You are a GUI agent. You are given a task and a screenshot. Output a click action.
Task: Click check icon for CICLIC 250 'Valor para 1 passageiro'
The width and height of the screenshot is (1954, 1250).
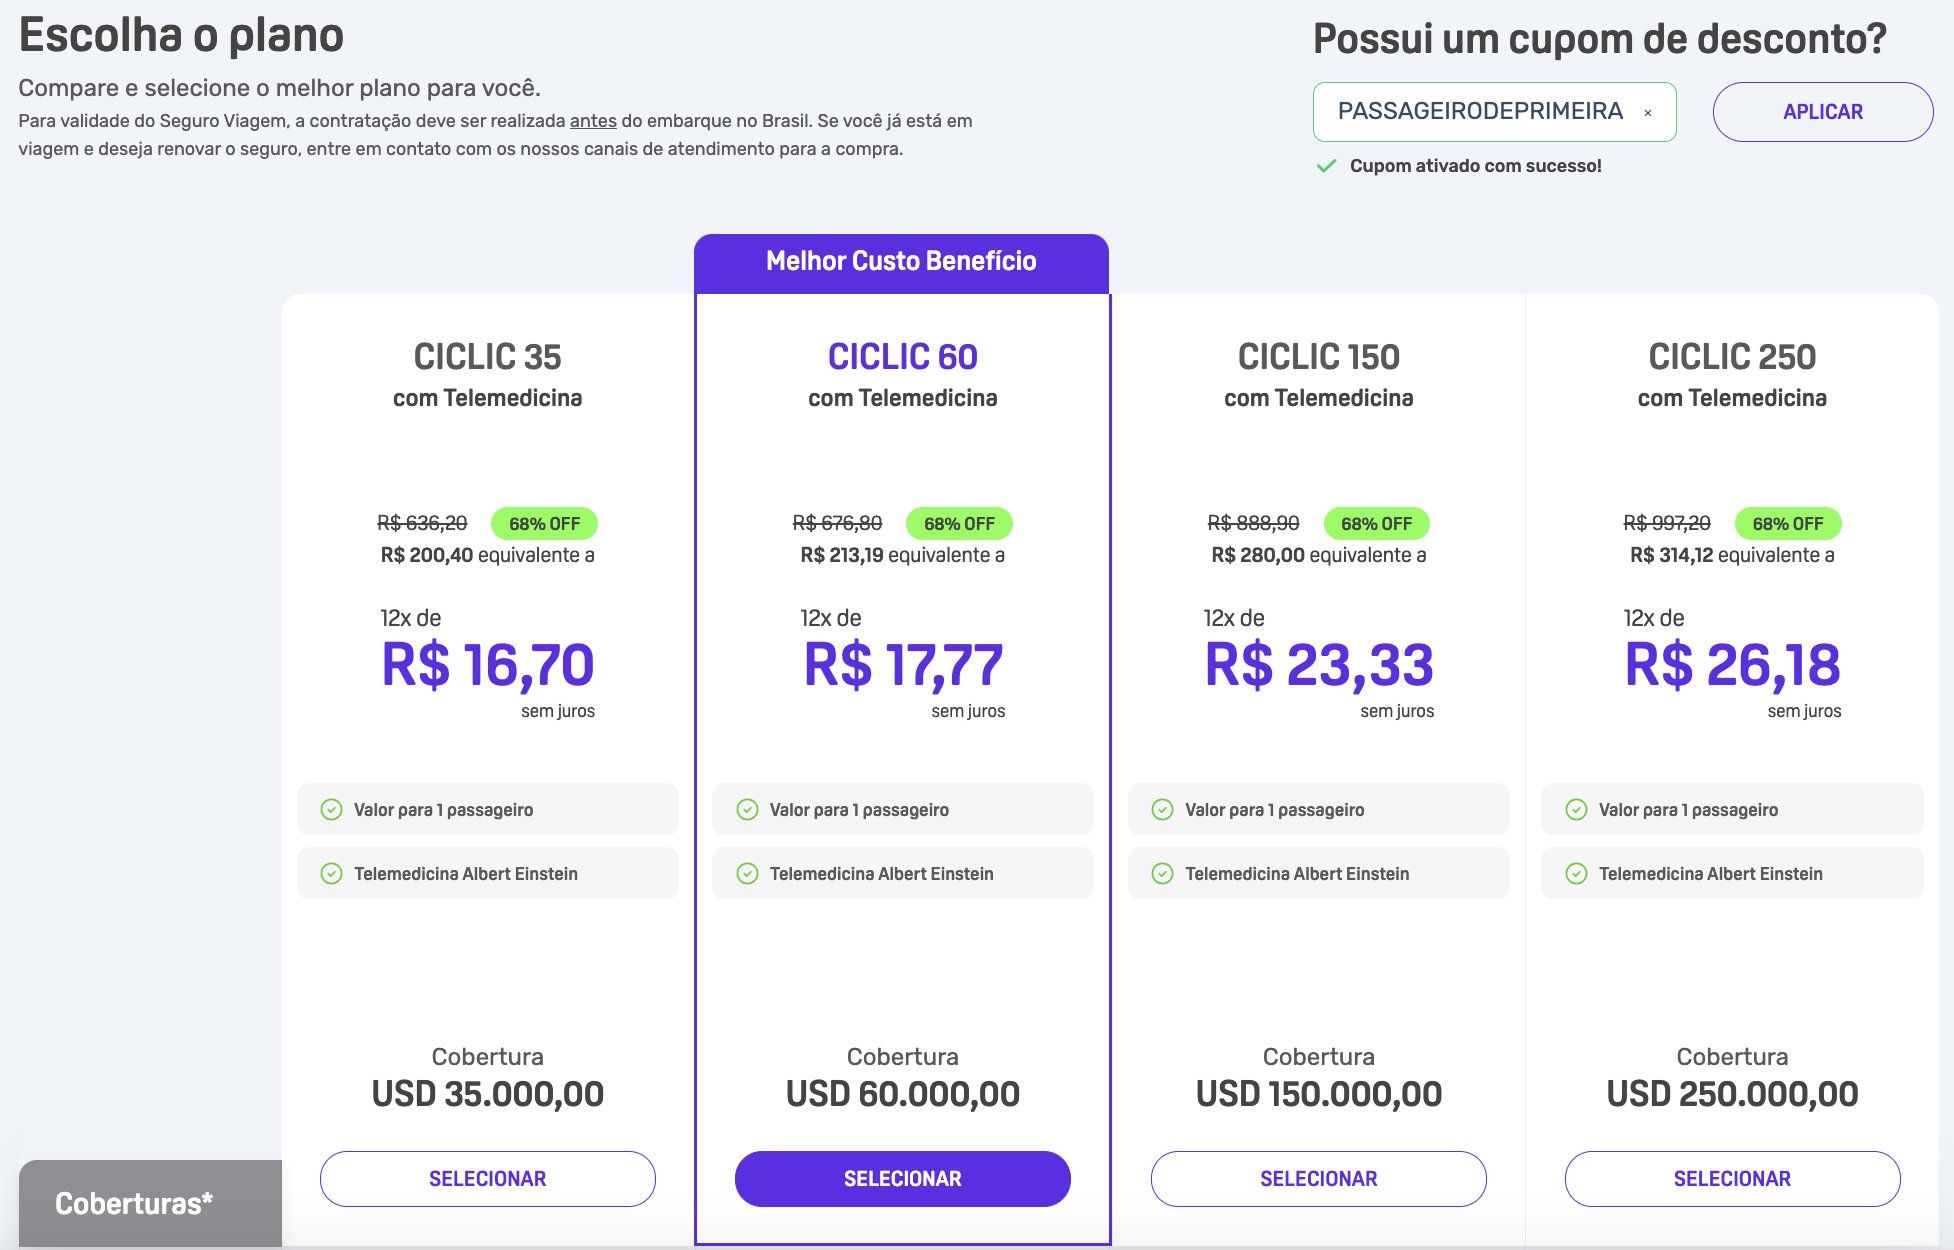pyautogui.click(x=1576, y=809)
